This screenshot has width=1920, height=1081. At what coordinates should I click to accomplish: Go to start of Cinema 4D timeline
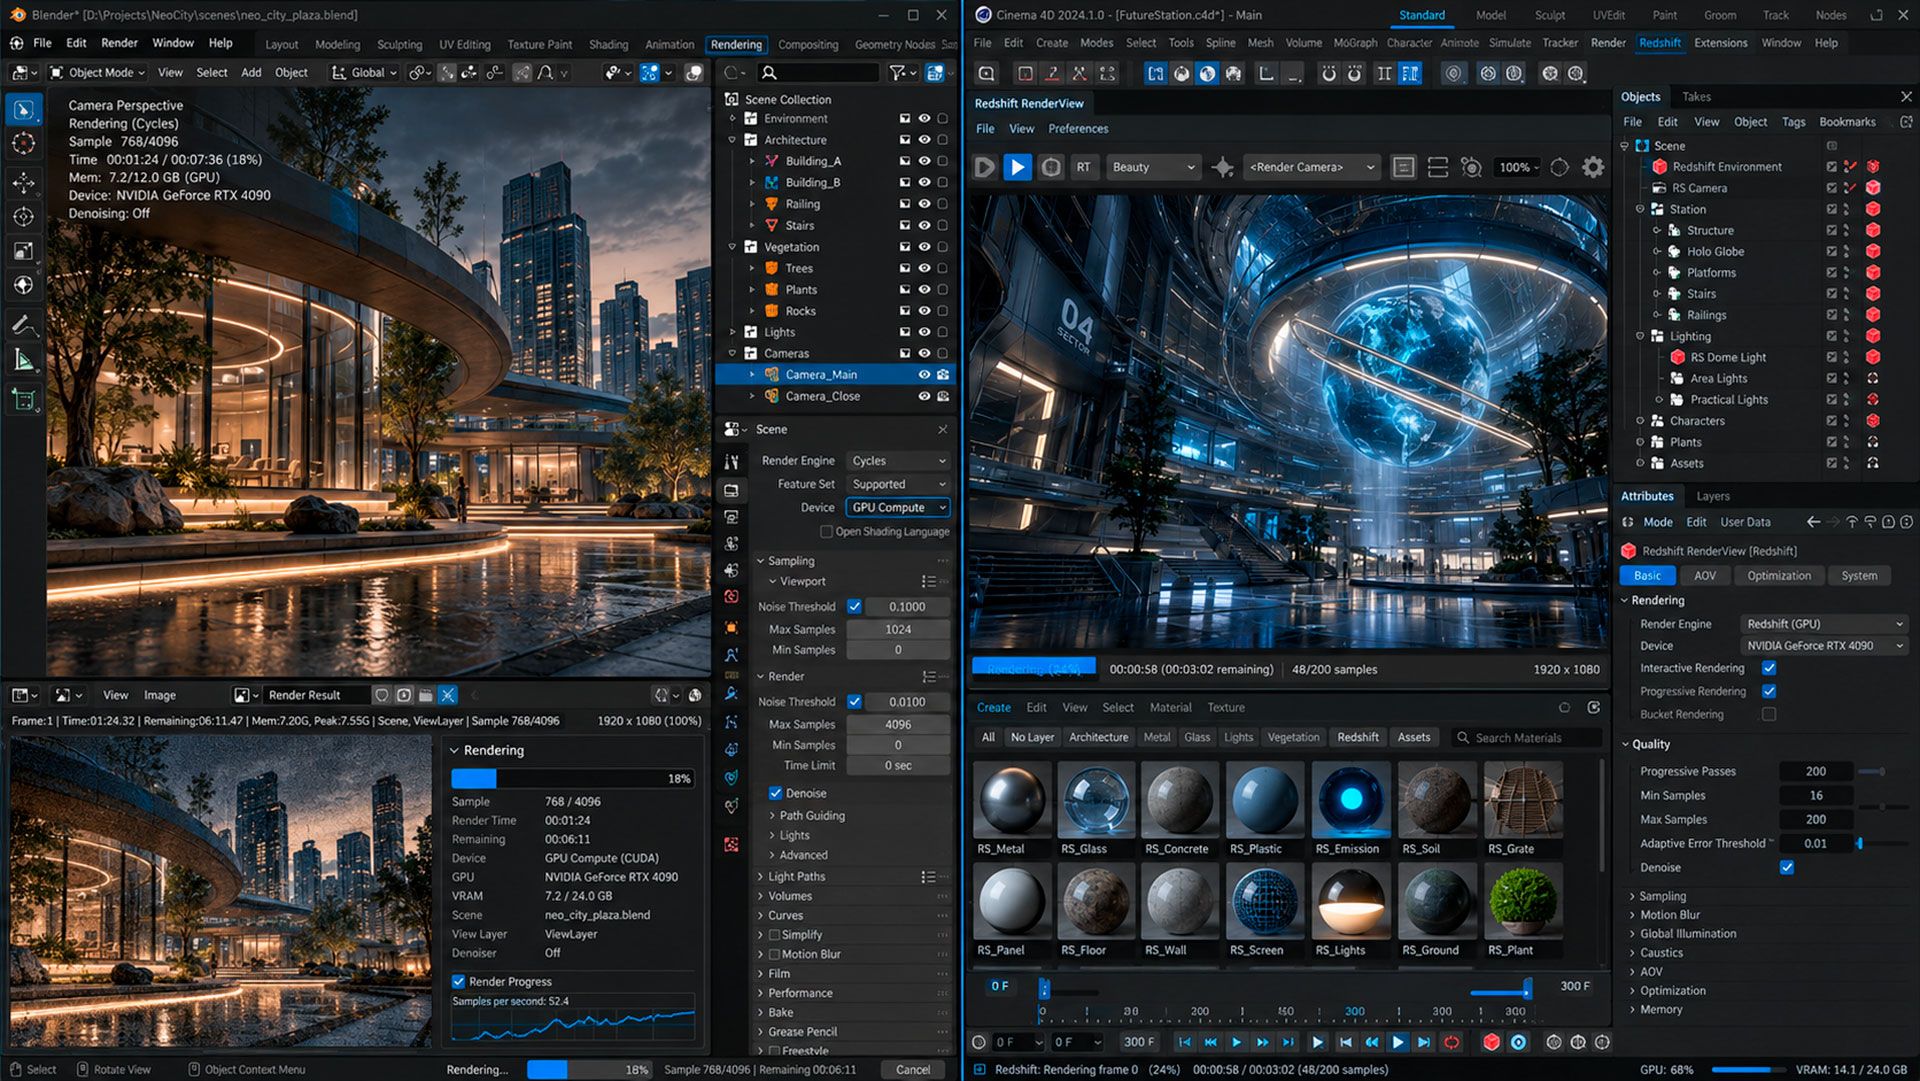[x=1184, y=1042]
